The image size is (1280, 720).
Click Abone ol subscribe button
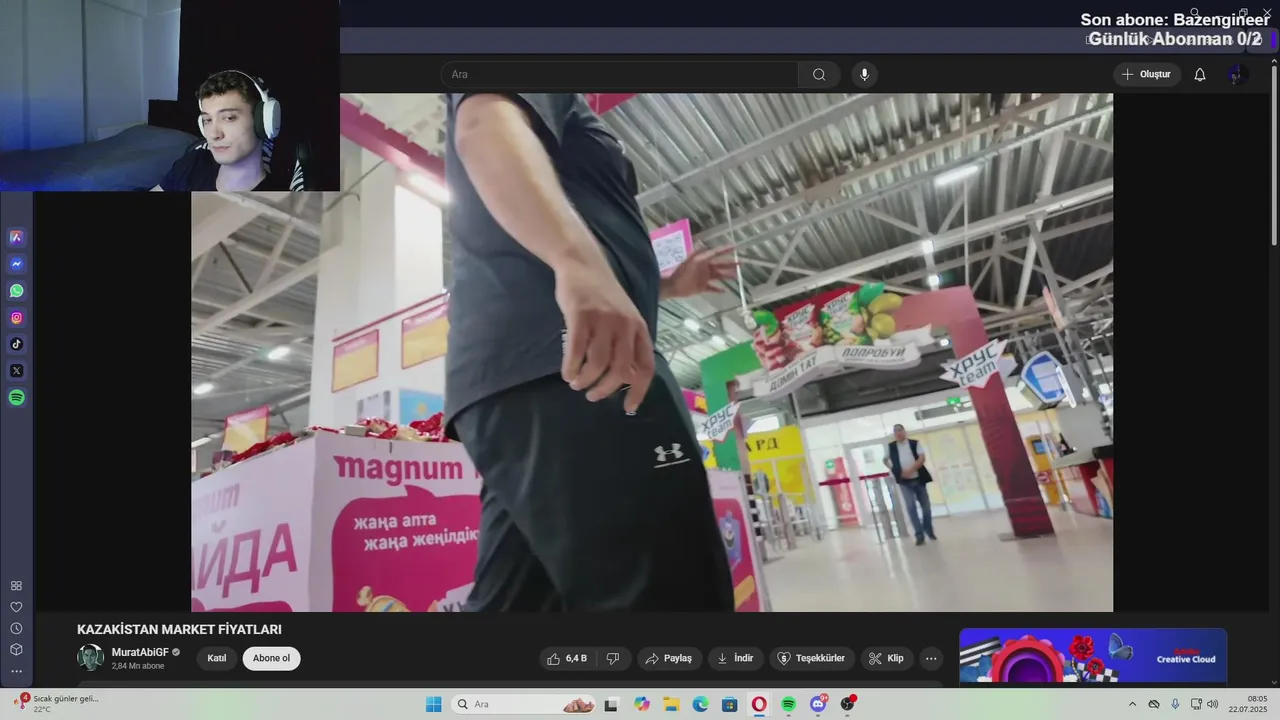click(x=271, y=658)
